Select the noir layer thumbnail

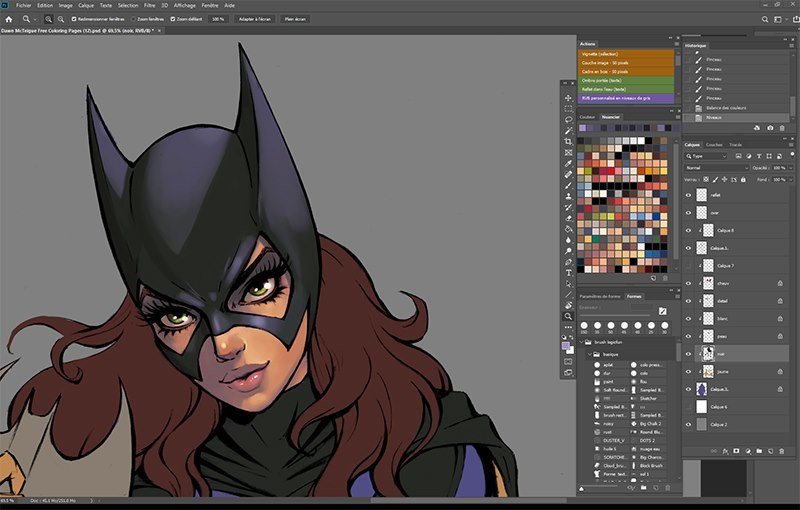[x=708, y=353]
